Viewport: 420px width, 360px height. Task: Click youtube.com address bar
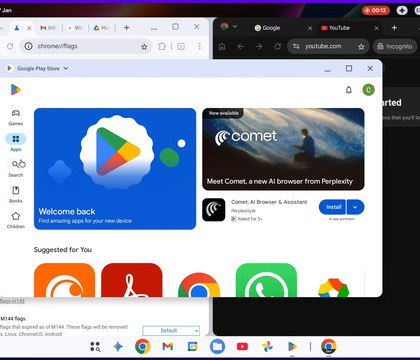coord(328,47)
